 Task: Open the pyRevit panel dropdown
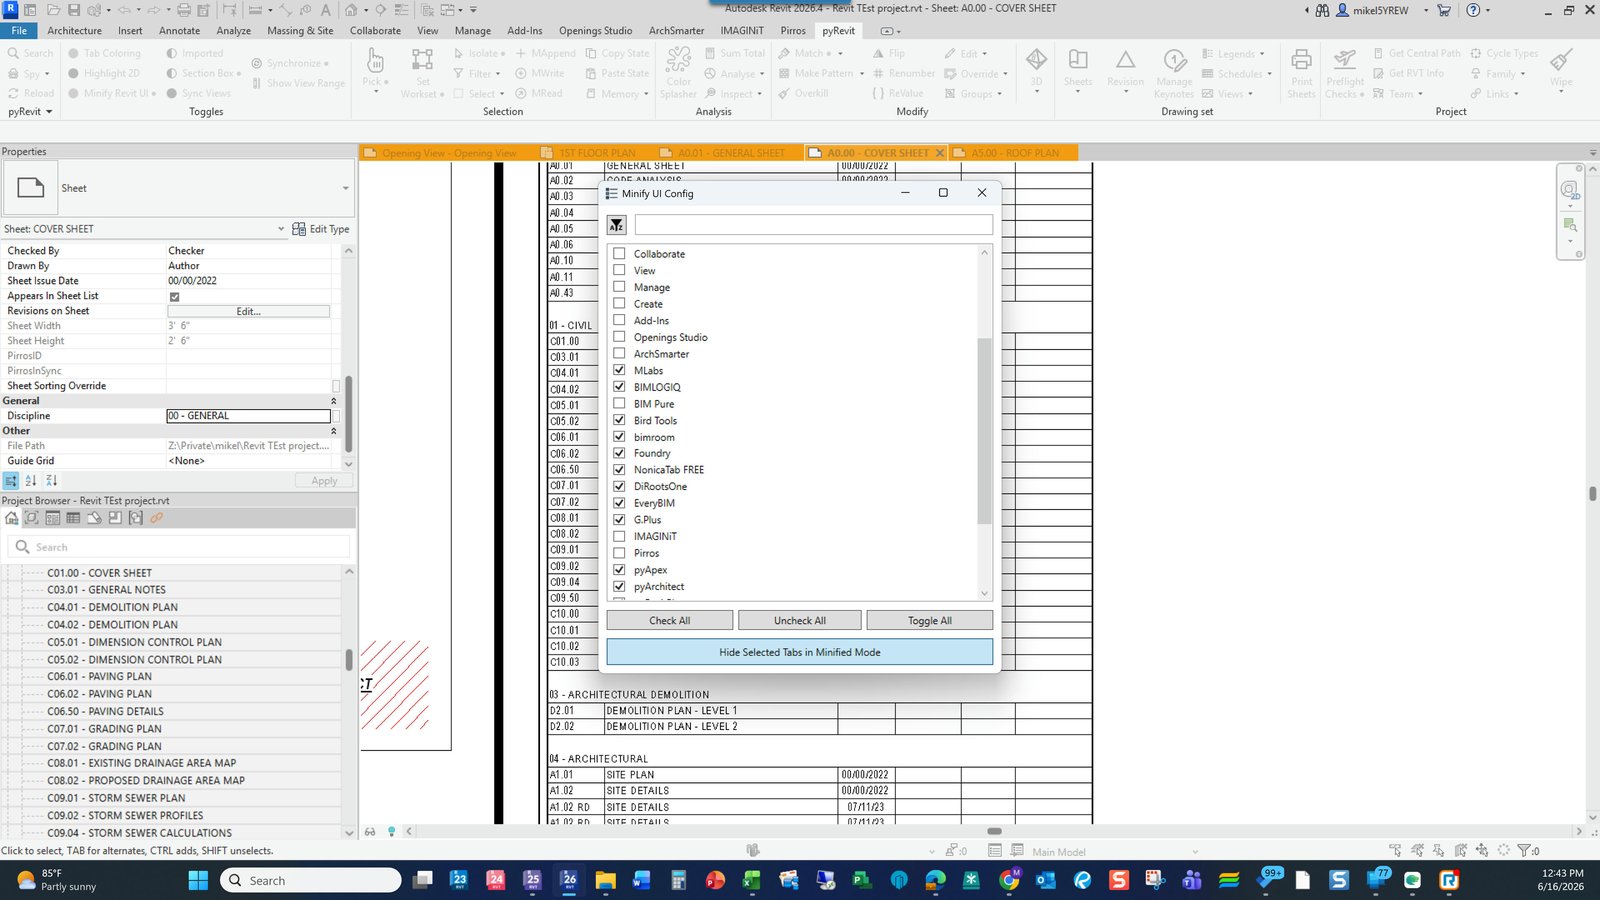(30, 112)
